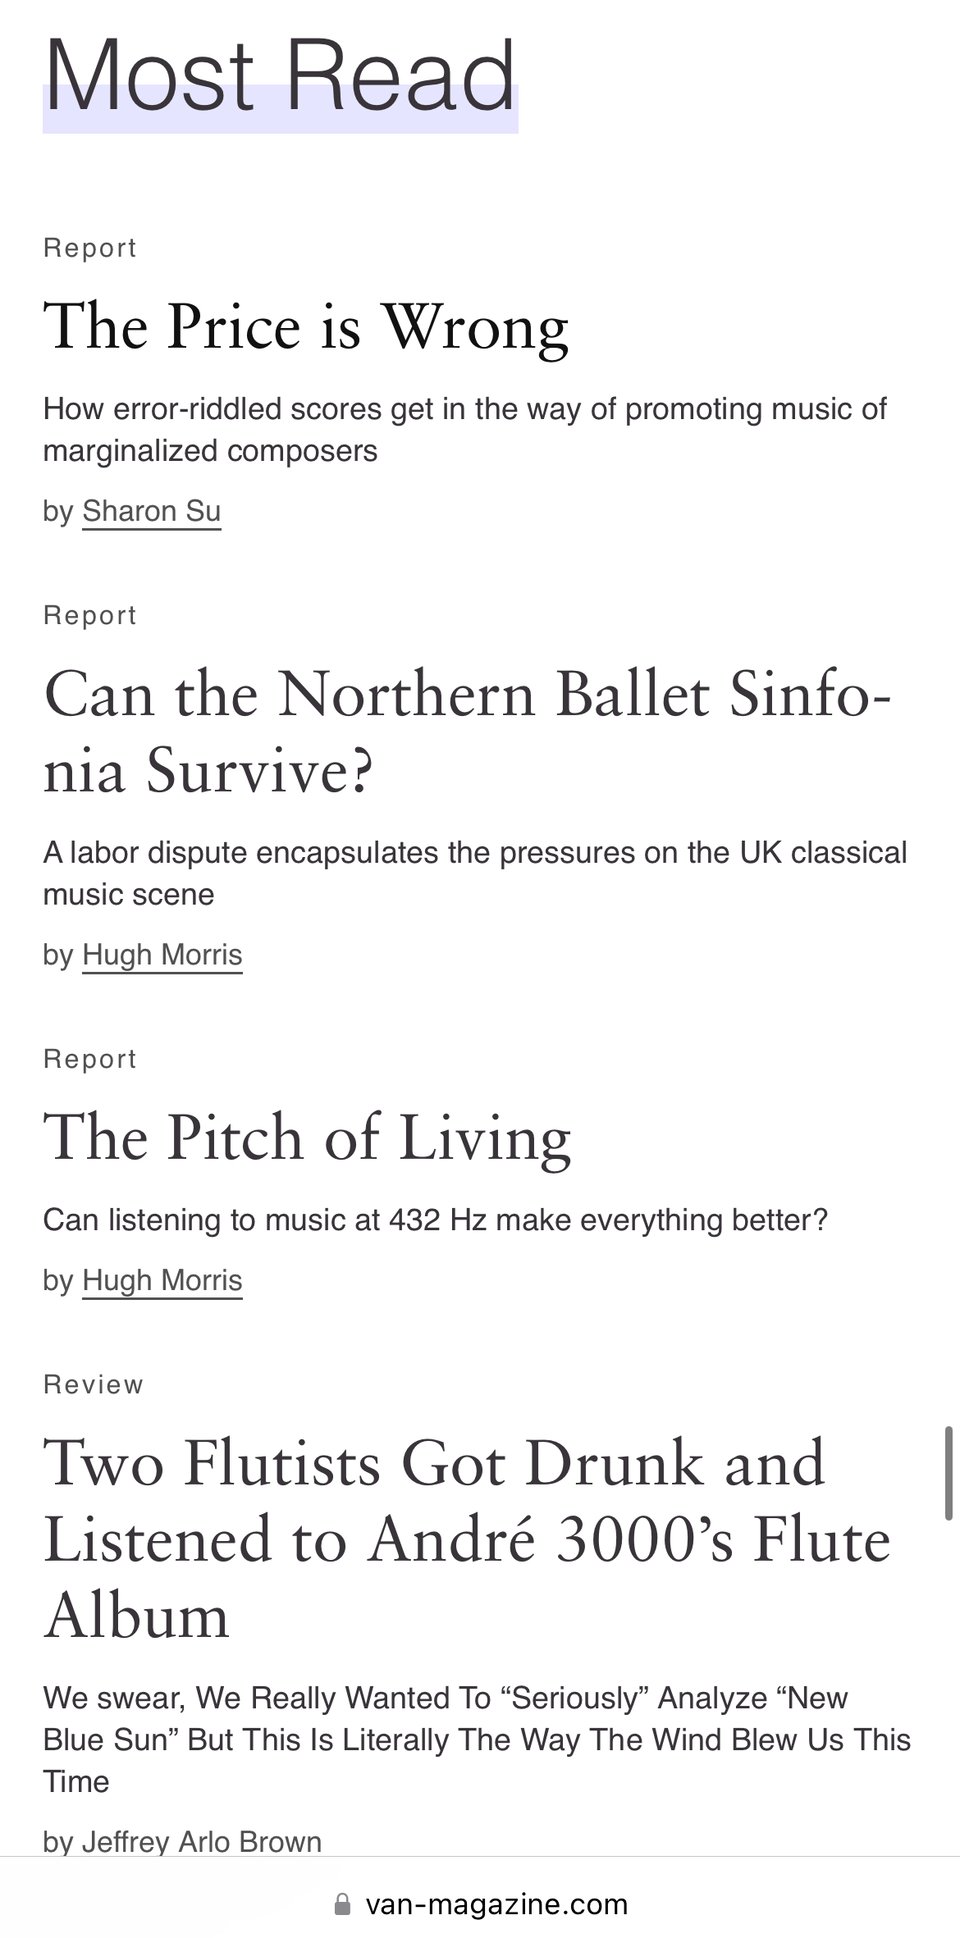Click the Report label above "The Price is Wrong"
This screenshot has width=960, height=1938.
coord(90,248)
